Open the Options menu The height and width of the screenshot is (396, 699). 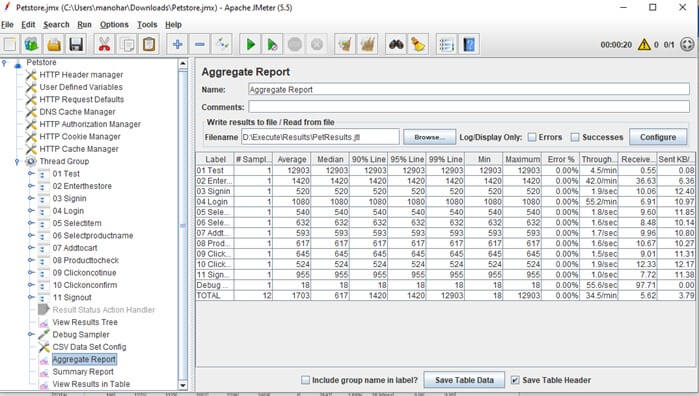[114, 25]
